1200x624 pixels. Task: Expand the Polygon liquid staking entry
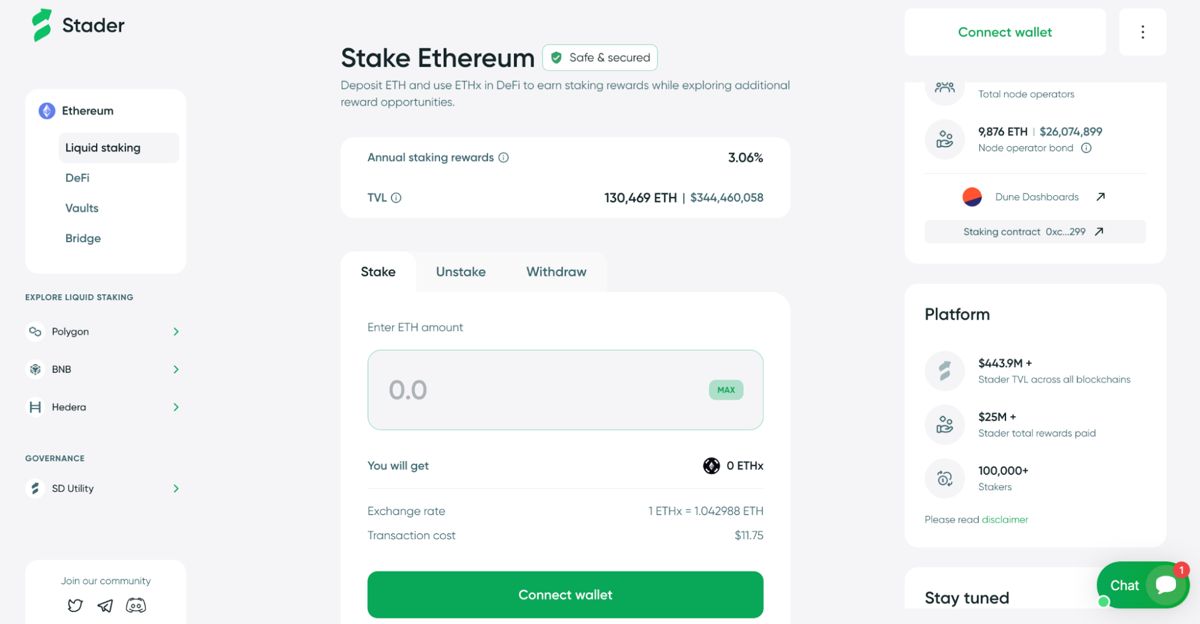(176, 332)
